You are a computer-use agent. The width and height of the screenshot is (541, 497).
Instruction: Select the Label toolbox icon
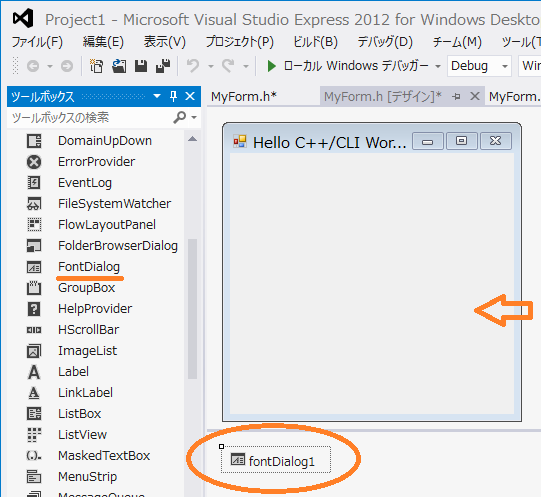click(34, 372)
